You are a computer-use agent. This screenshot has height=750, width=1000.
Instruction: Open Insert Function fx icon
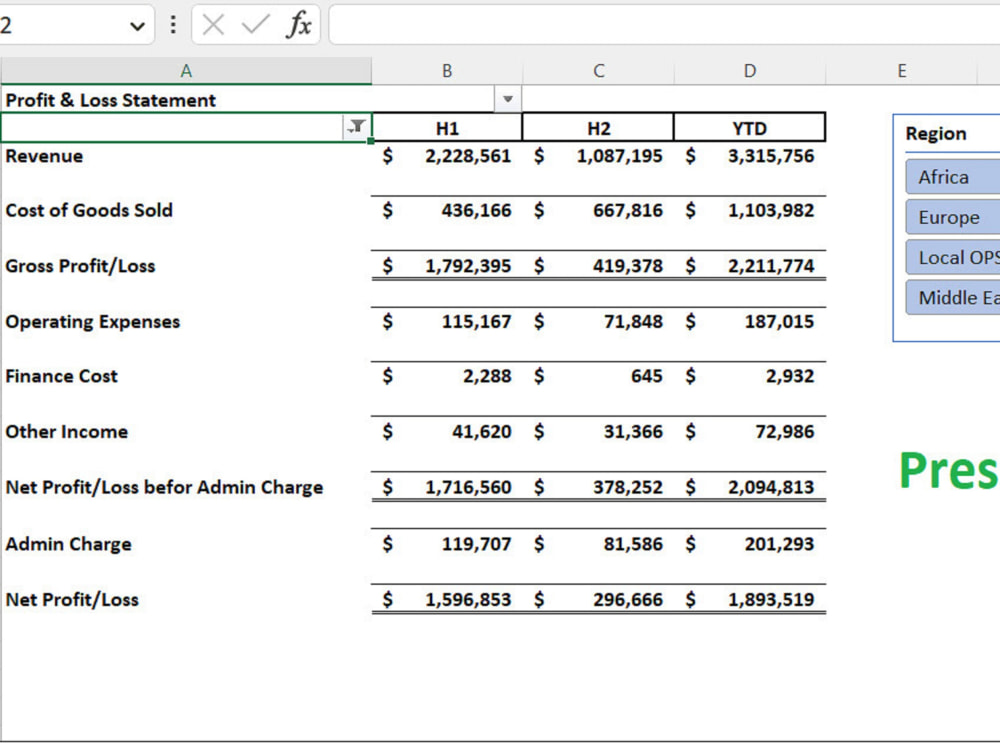coord(298,25)
